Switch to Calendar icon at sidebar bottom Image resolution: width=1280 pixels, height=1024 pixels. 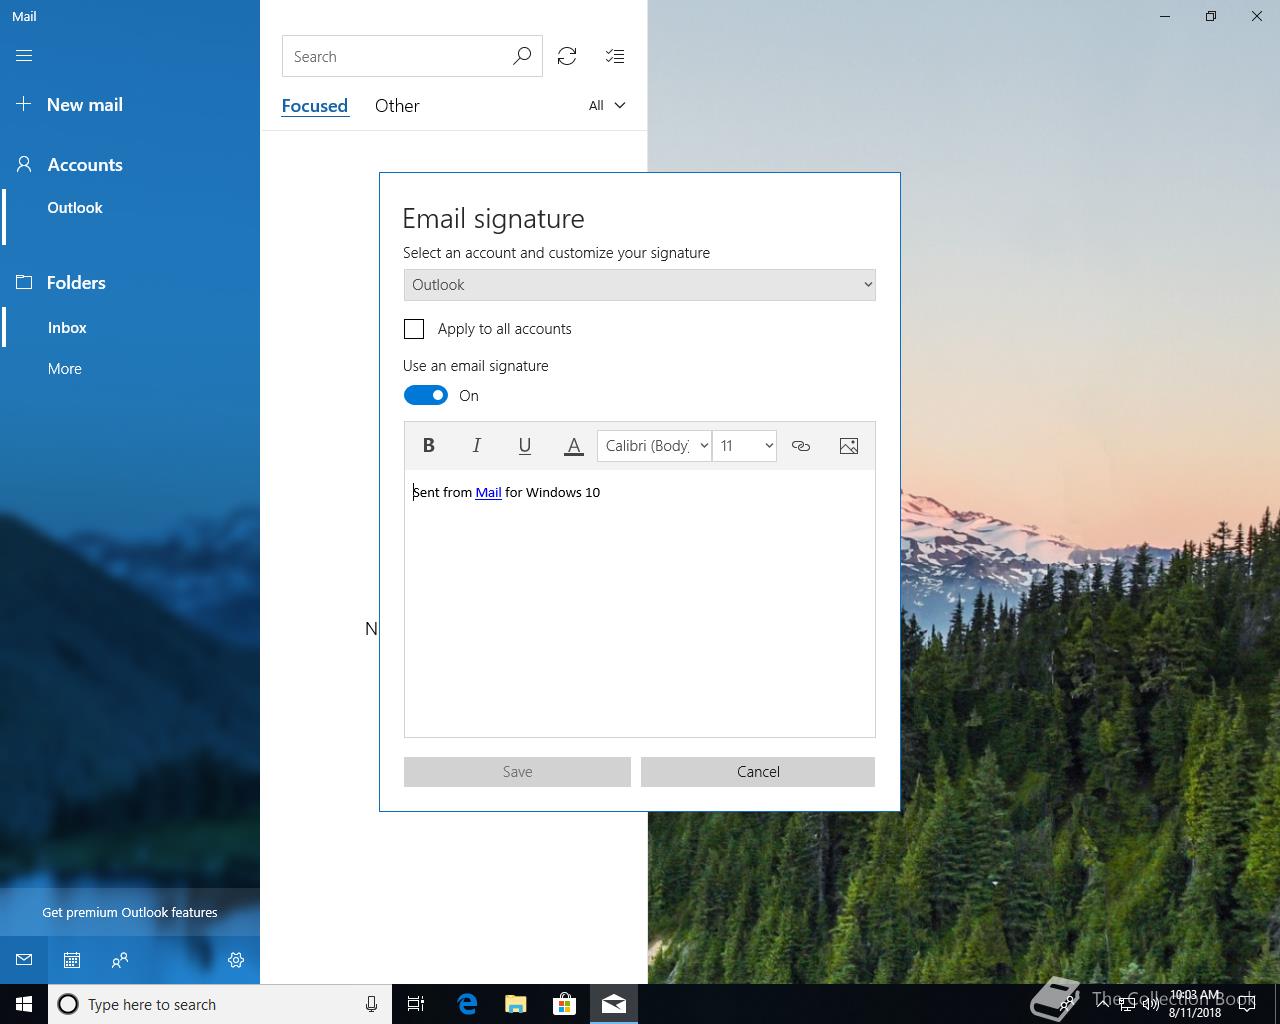click(x=72, y=960)
